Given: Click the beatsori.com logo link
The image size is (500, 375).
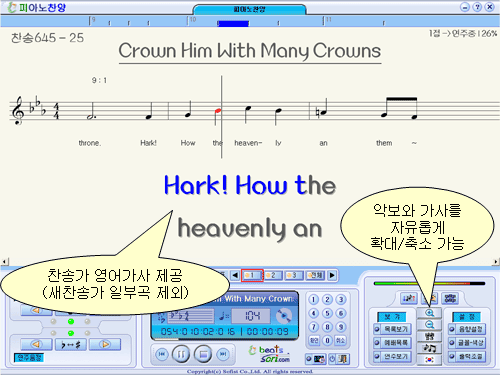Looking at the screenshot, I should tap(270, 354).
